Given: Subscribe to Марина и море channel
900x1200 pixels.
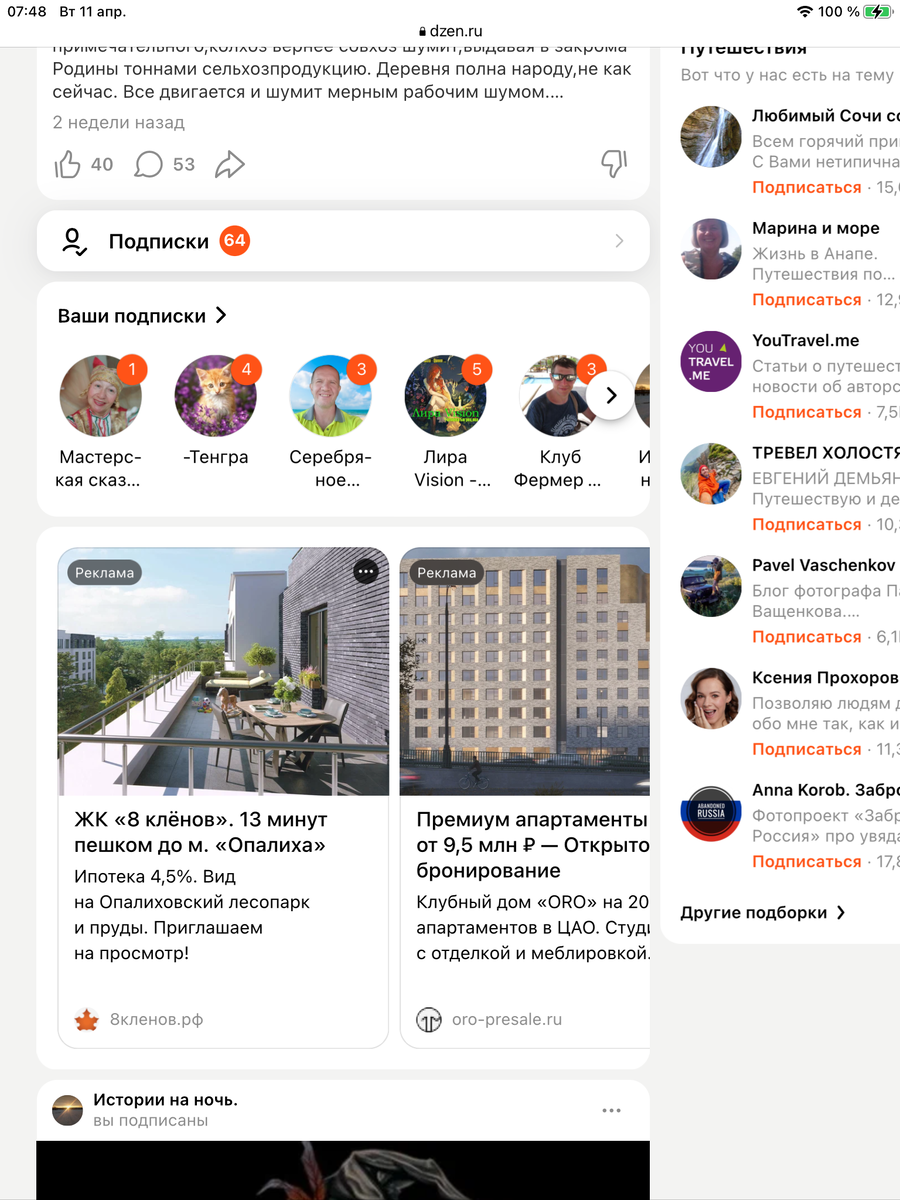Looking at the screenshot, I should pos(807,299).
